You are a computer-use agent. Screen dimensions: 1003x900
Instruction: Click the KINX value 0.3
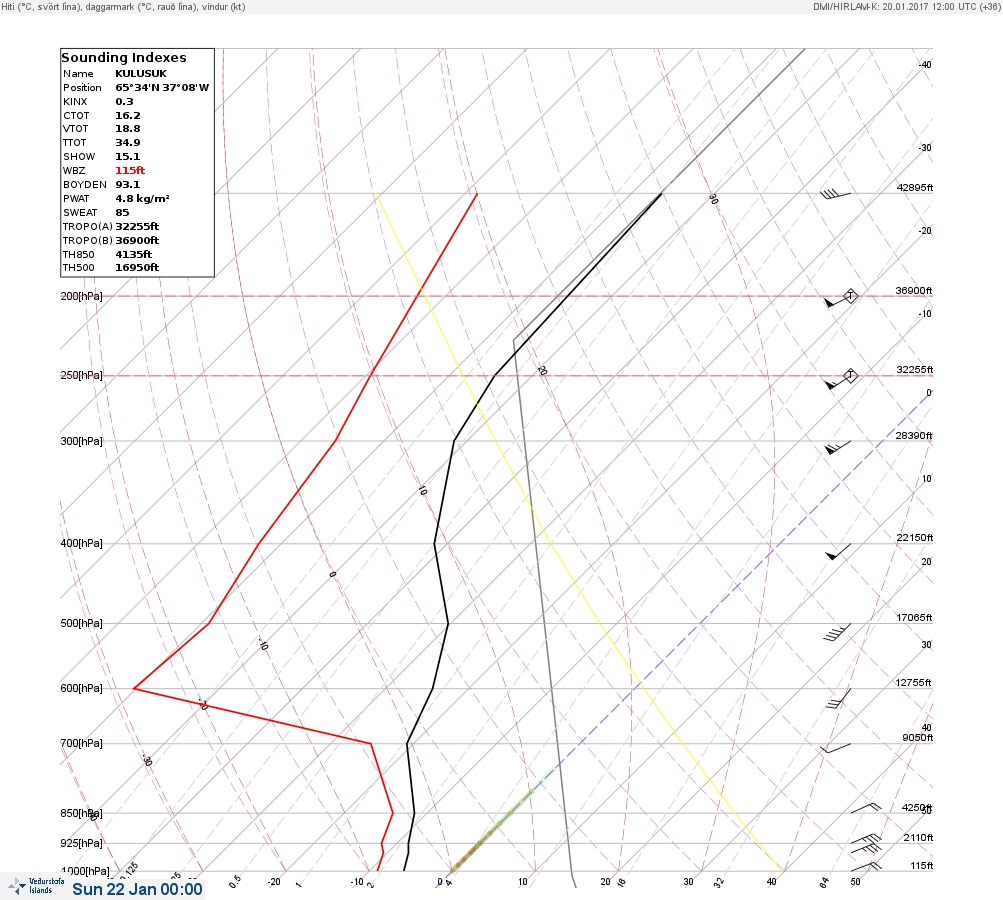coord(124,102)
